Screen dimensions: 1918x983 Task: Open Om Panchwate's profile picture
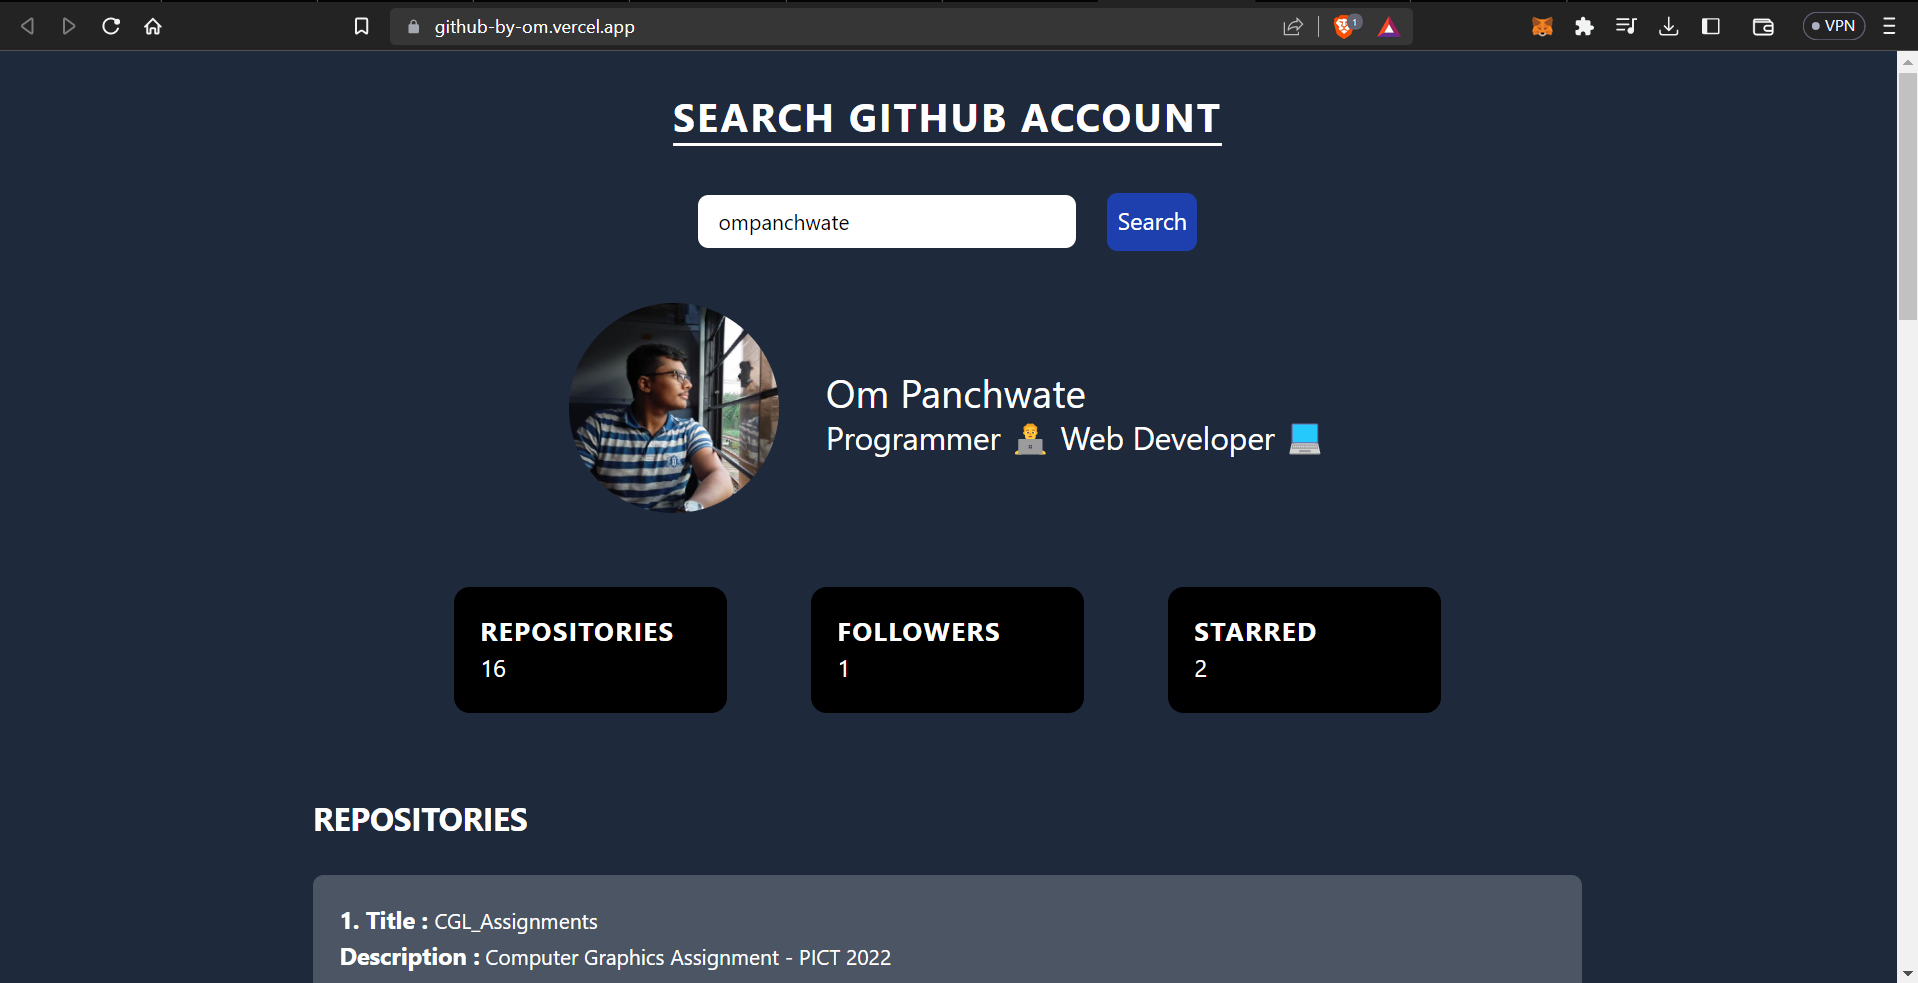pyautogui.click(x=674, y=408)
